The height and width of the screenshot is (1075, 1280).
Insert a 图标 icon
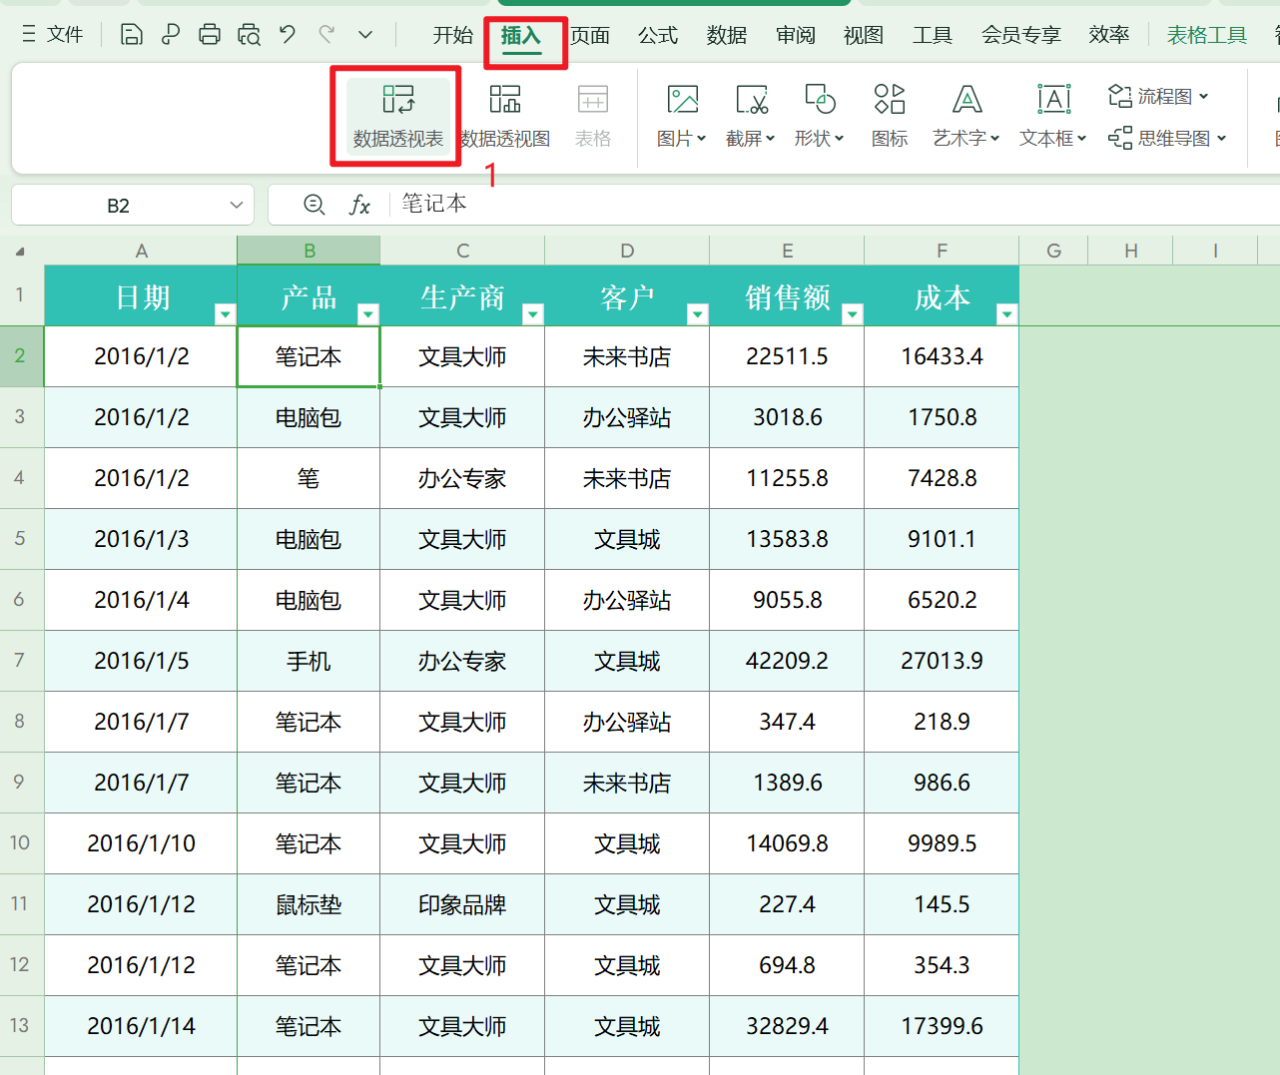click(889, 116)
